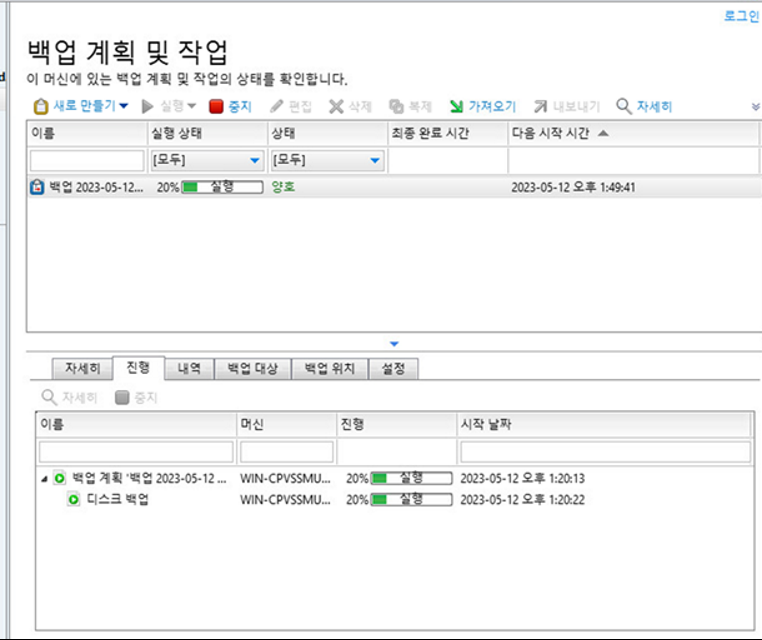762x640 pixels.
Task: Click the 자세히 link in top toolbar
Action: 654,106
